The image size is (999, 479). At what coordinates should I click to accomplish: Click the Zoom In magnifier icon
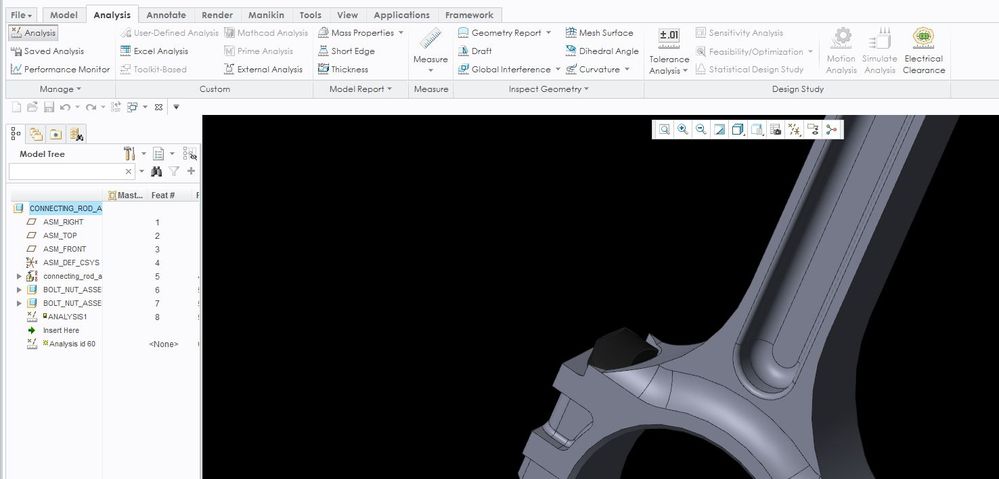pos(683,129)
